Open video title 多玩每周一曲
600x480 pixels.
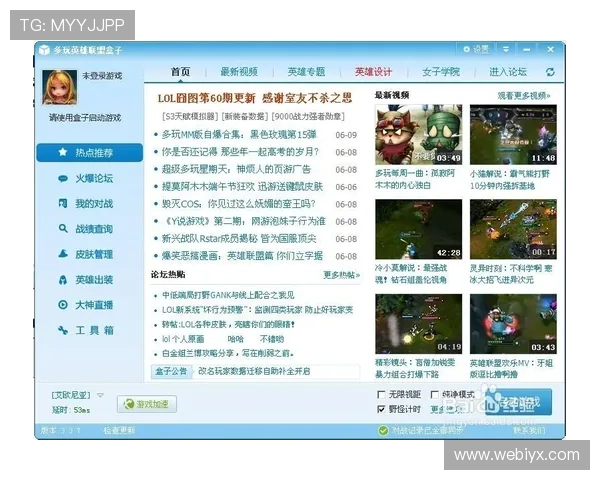(x=415, y=179)
